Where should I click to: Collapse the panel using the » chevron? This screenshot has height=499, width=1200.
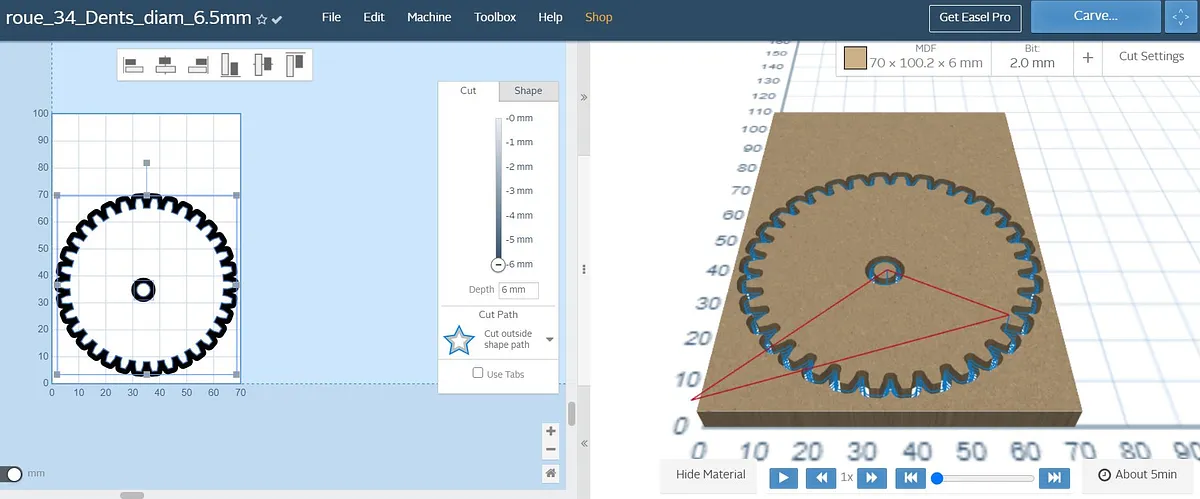(x=584, y=98)
